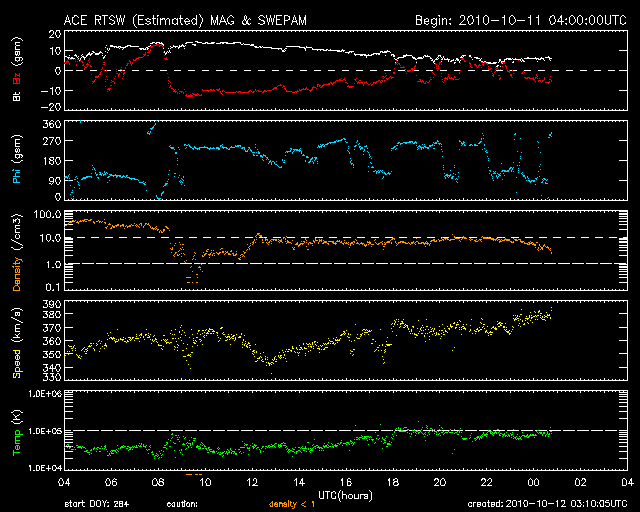Click the '18' hour tick label
Screen dimensions: 640x512
393,482
